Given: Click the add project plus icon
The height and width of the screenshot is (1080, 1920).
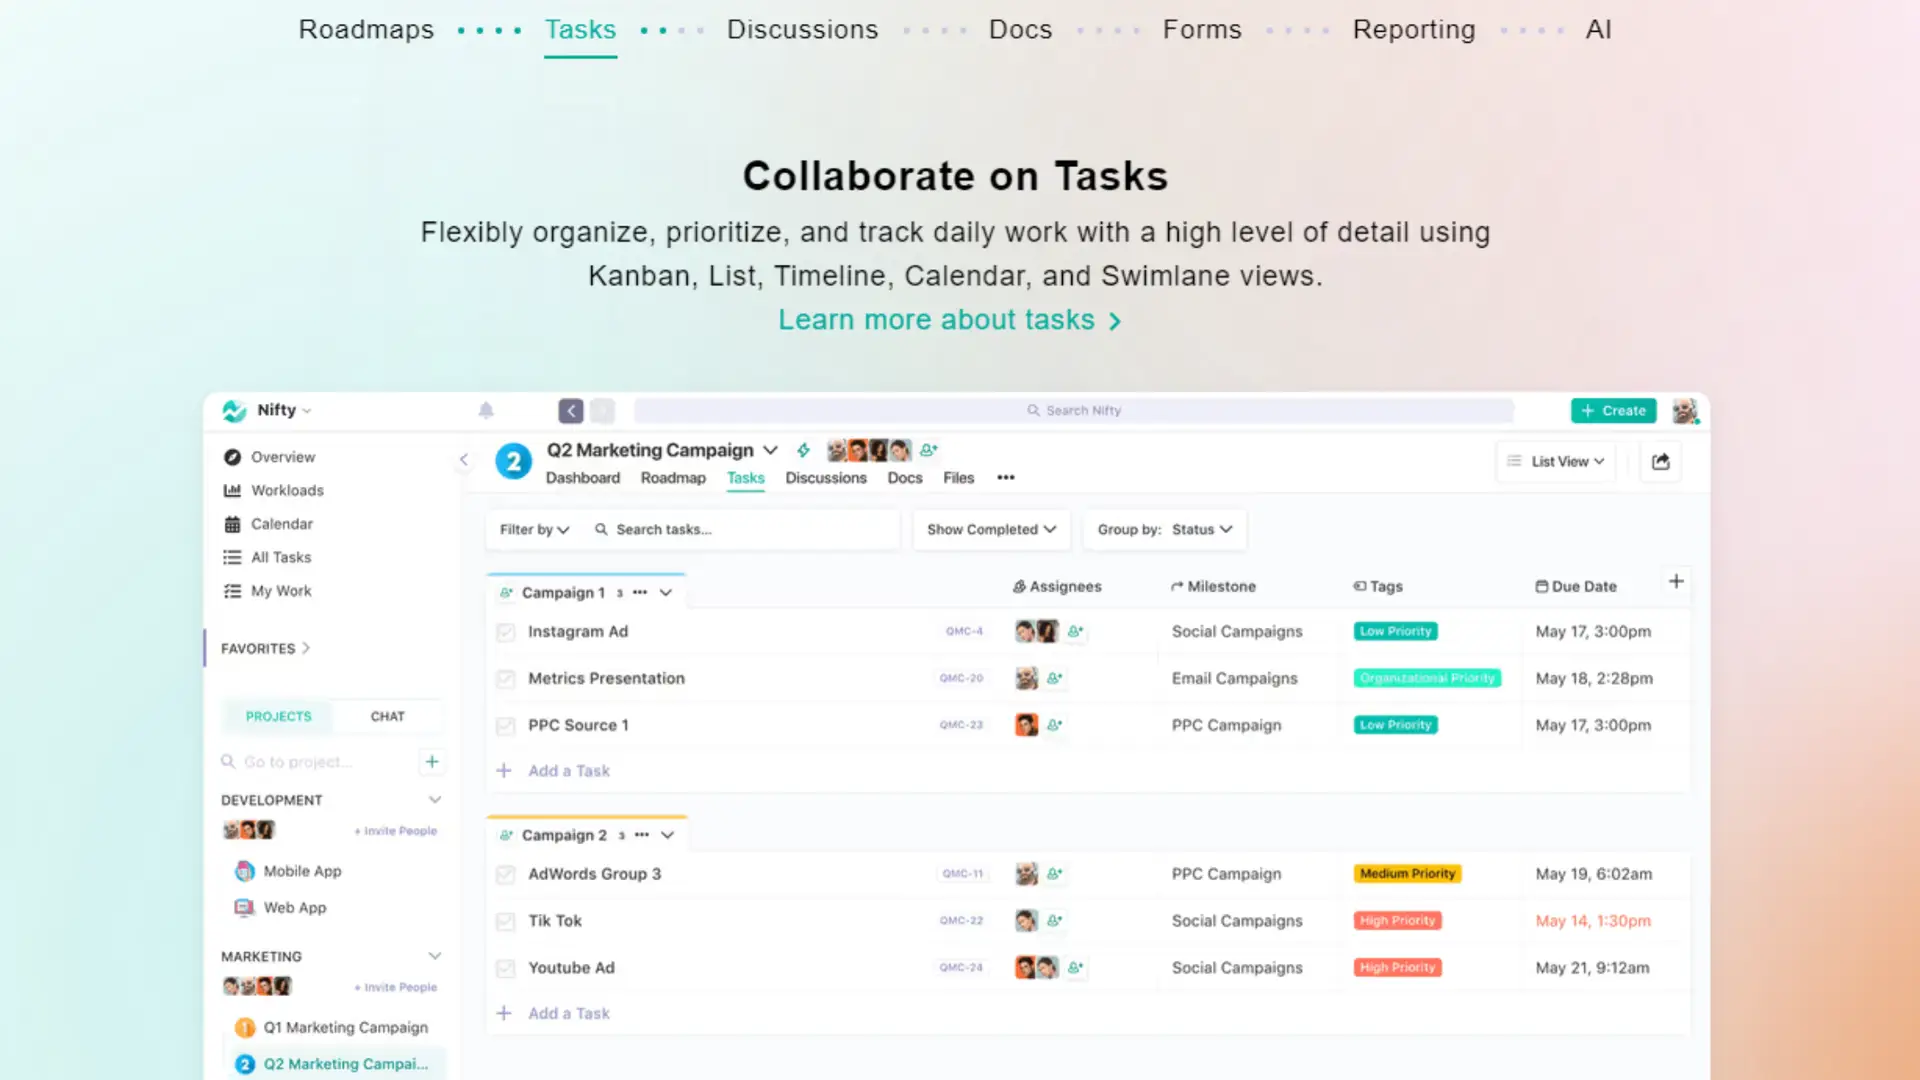Looking at the screenshot, I should [432, 762].
